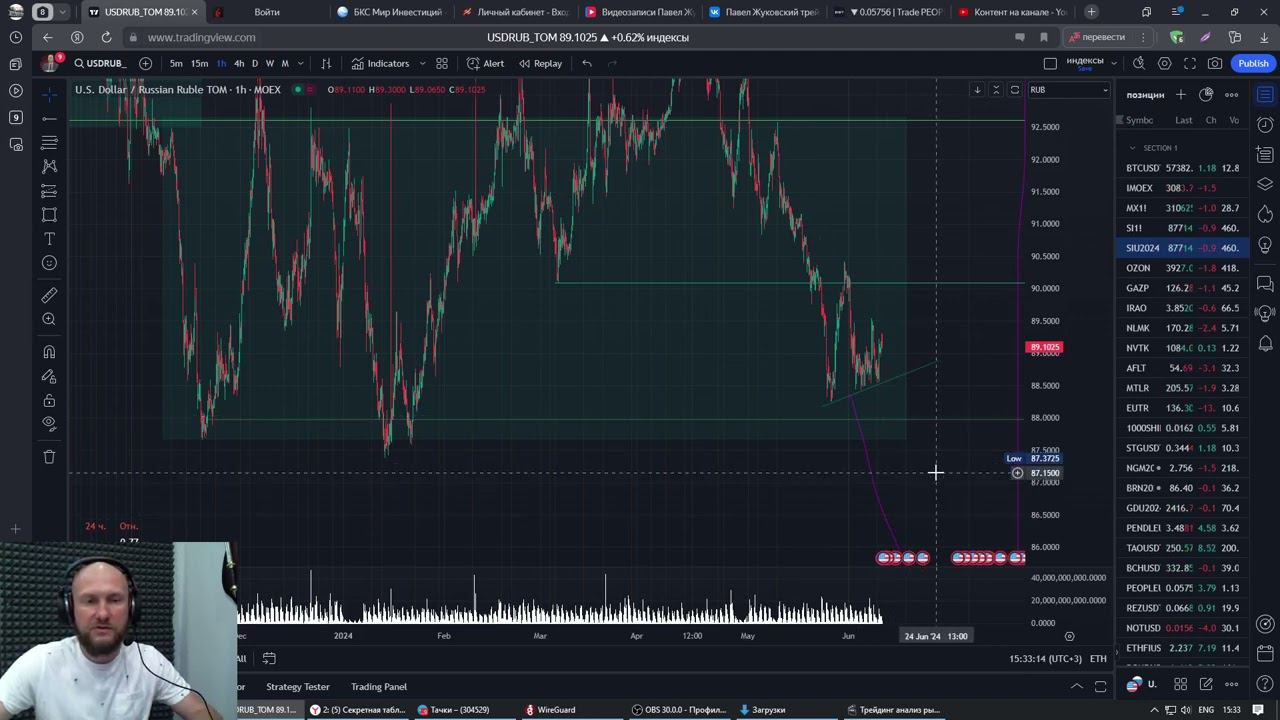Select the Text drawing tool
Viewport: 1280px width, 720px height.
[x=49, y=239]
